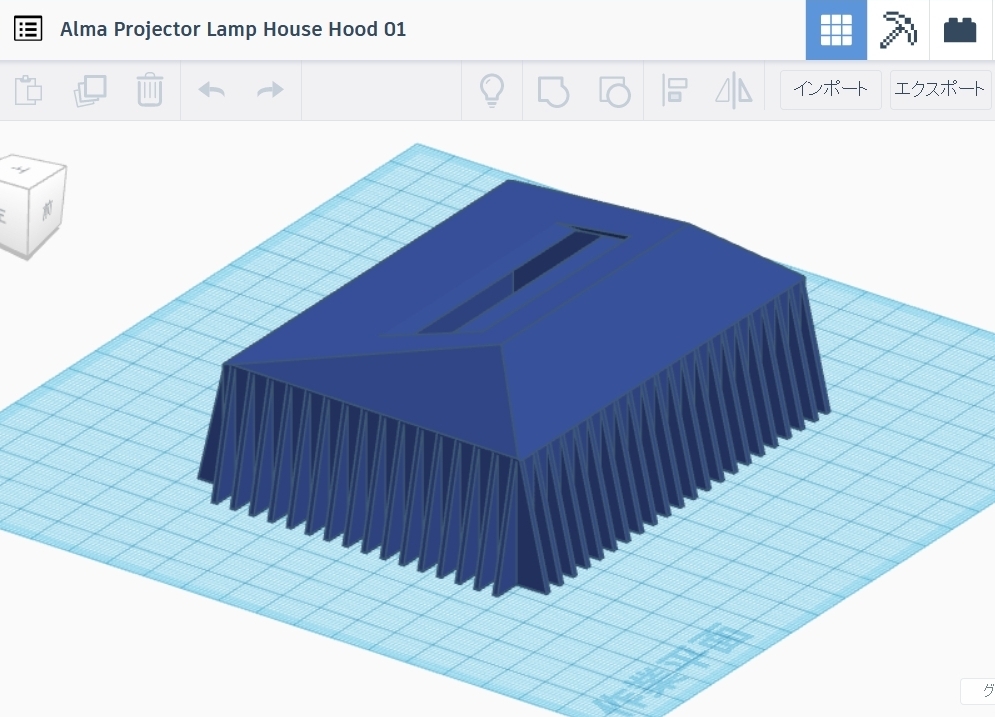Screen dimensions: 995x717
Task: Select the Mirror flip tool
Action: (x=733, y=90)
